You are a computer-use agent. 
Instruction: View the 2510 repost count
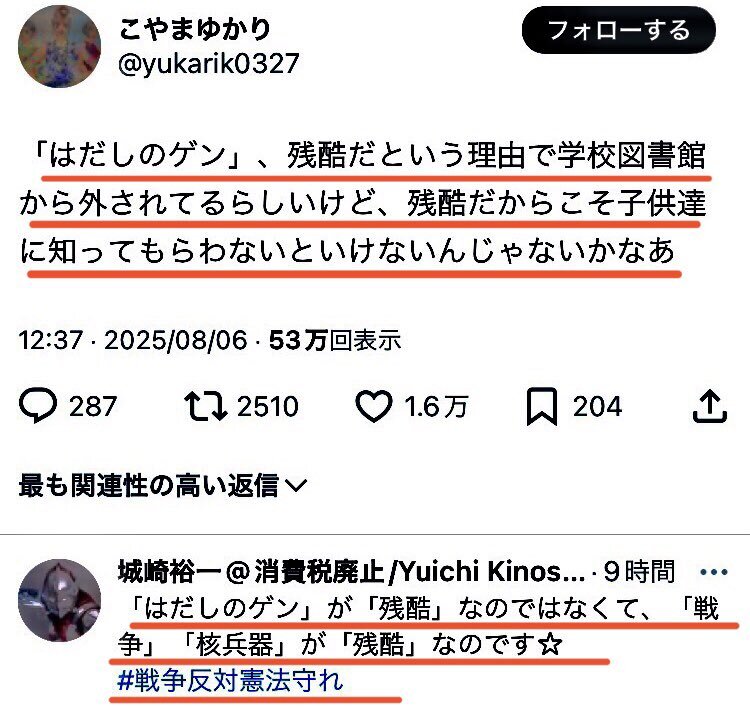(x=268, y=406)
